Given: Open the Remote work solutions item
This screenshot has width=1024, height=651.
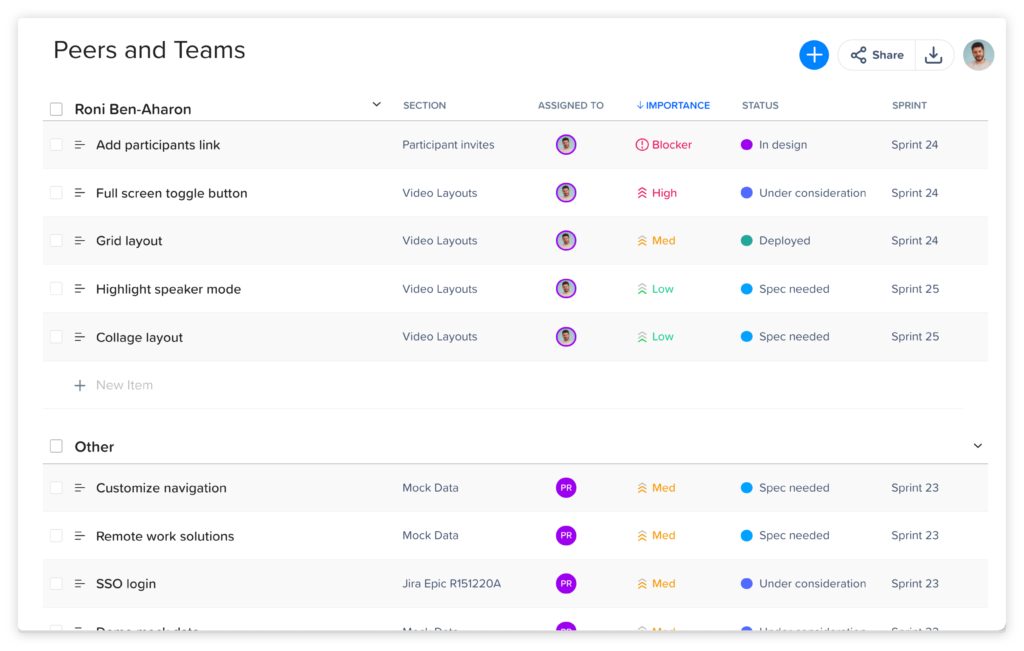Looking at the screenshot, I should tap(165, 536).
